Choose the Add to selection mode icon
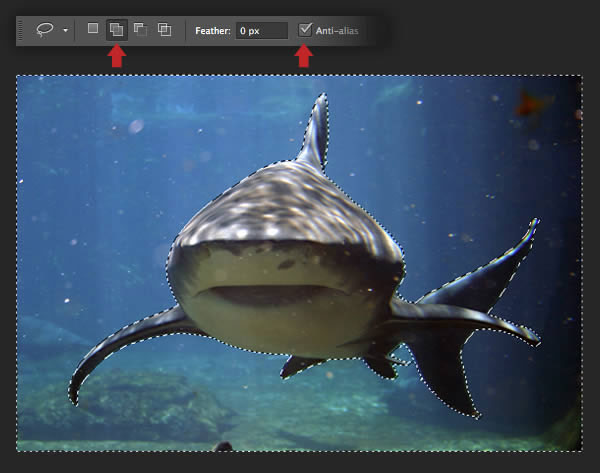 click(x=116, y=29)
